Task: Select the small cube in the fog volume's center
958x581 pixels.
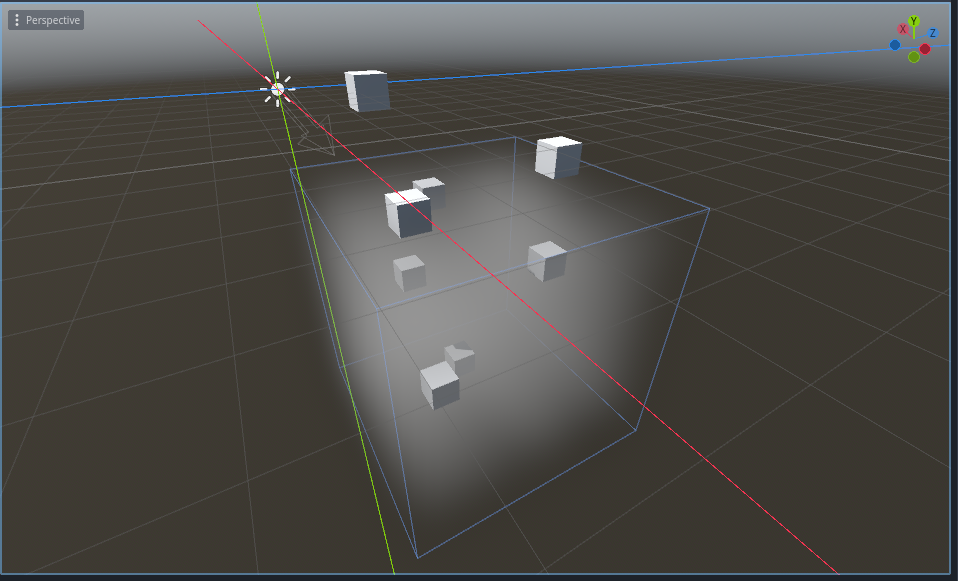Action: point(408,270)
